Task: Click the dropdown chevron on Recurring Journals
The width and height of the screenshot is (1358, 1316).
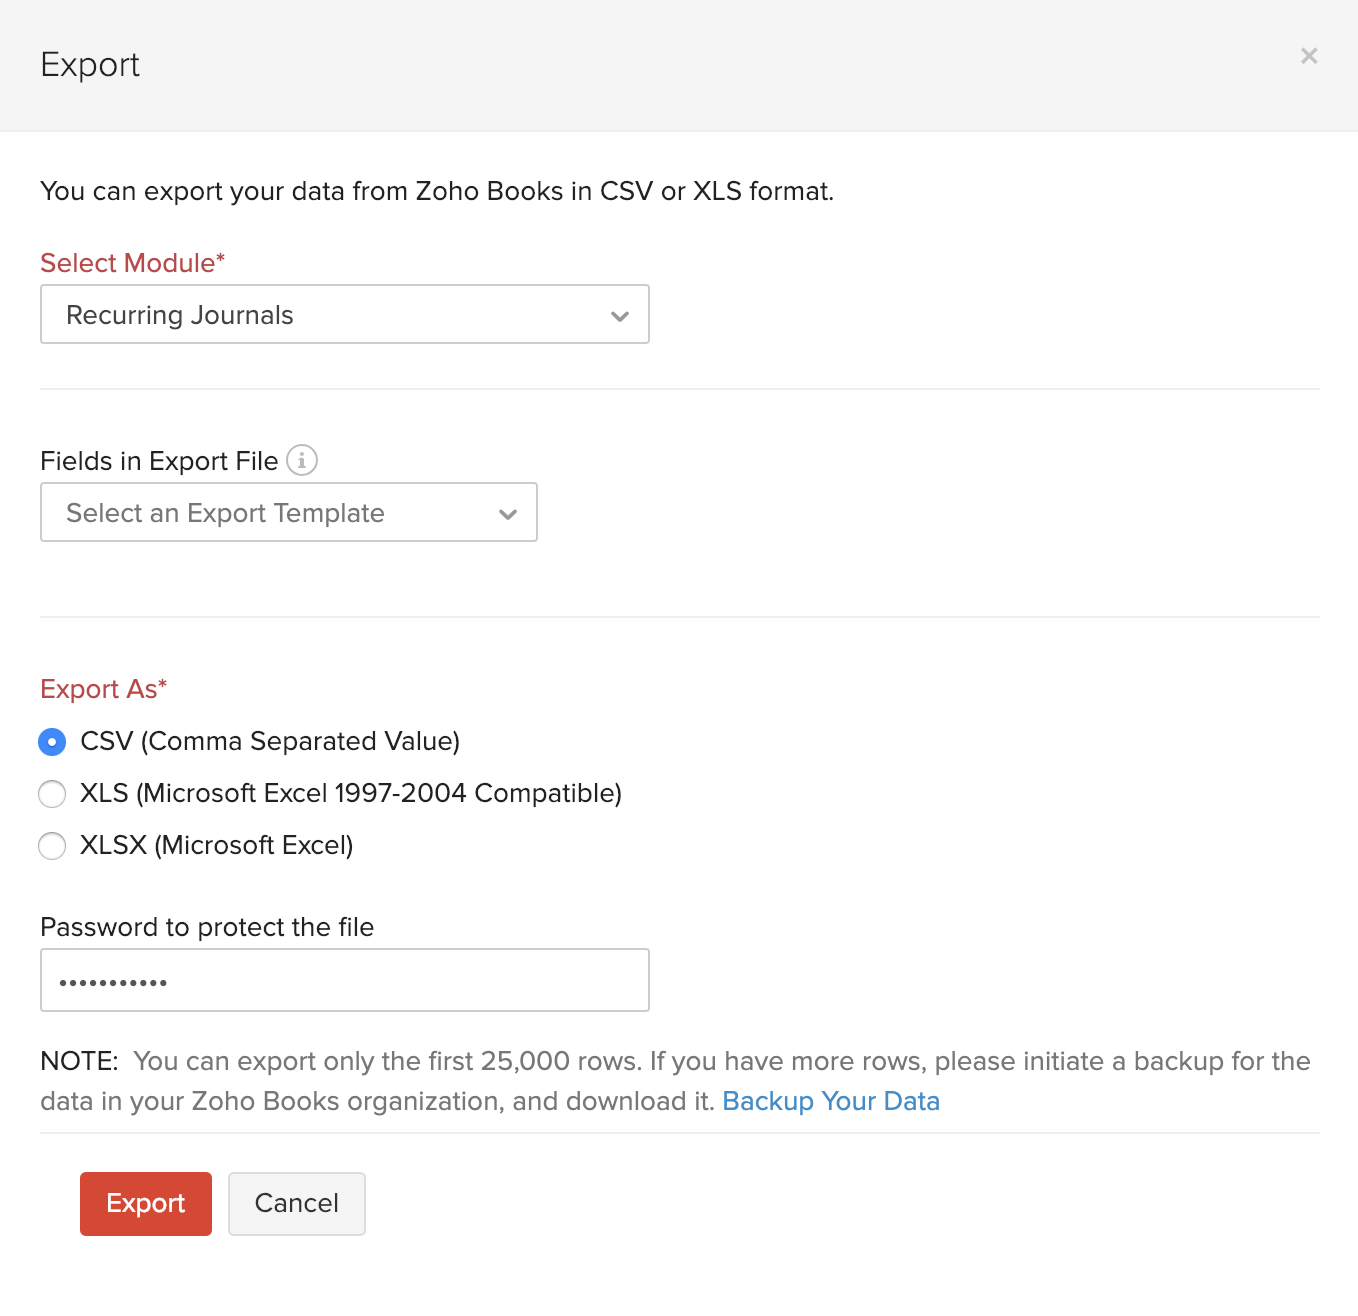Action: [619, 314]
